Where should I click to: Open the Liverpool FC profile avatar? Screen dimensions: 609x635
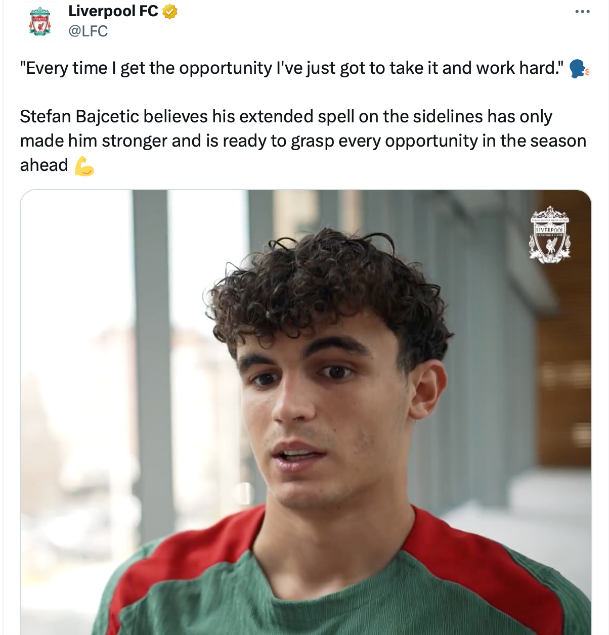(40, 21)
